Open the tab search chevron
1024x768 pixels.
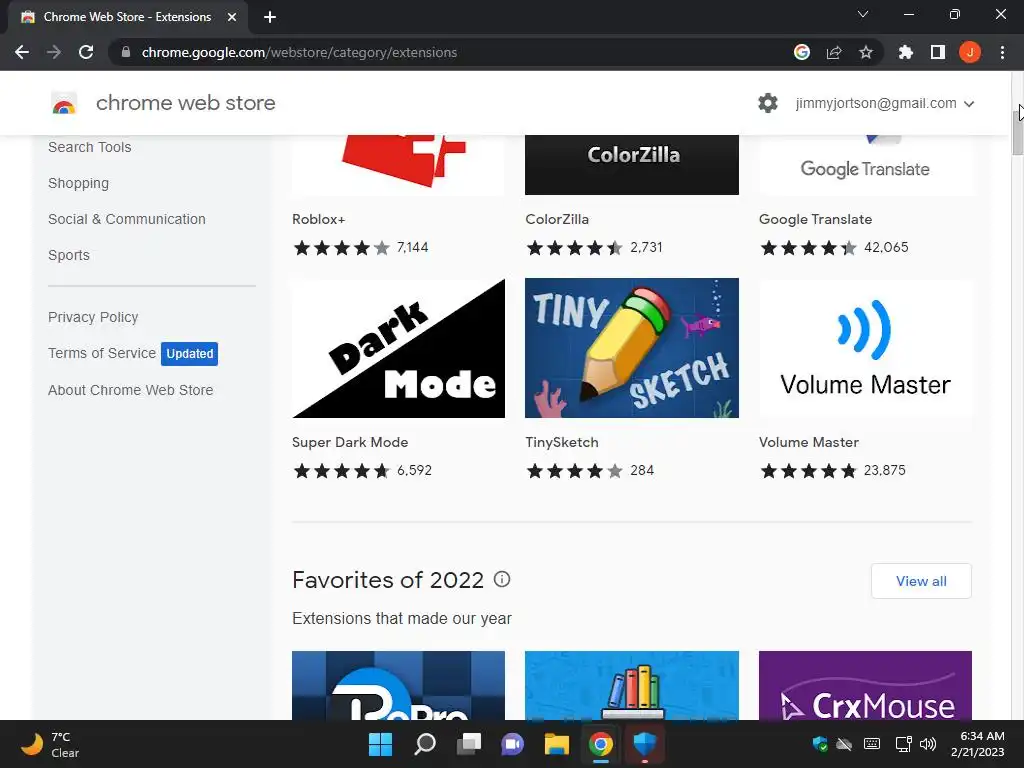pyautogui.click(x=863, y=14)
